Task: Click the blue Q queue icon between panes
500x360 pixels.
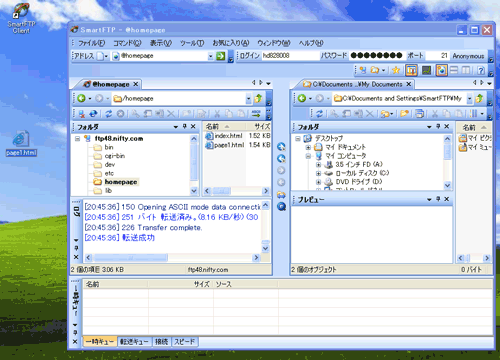Action: (281, 207)
